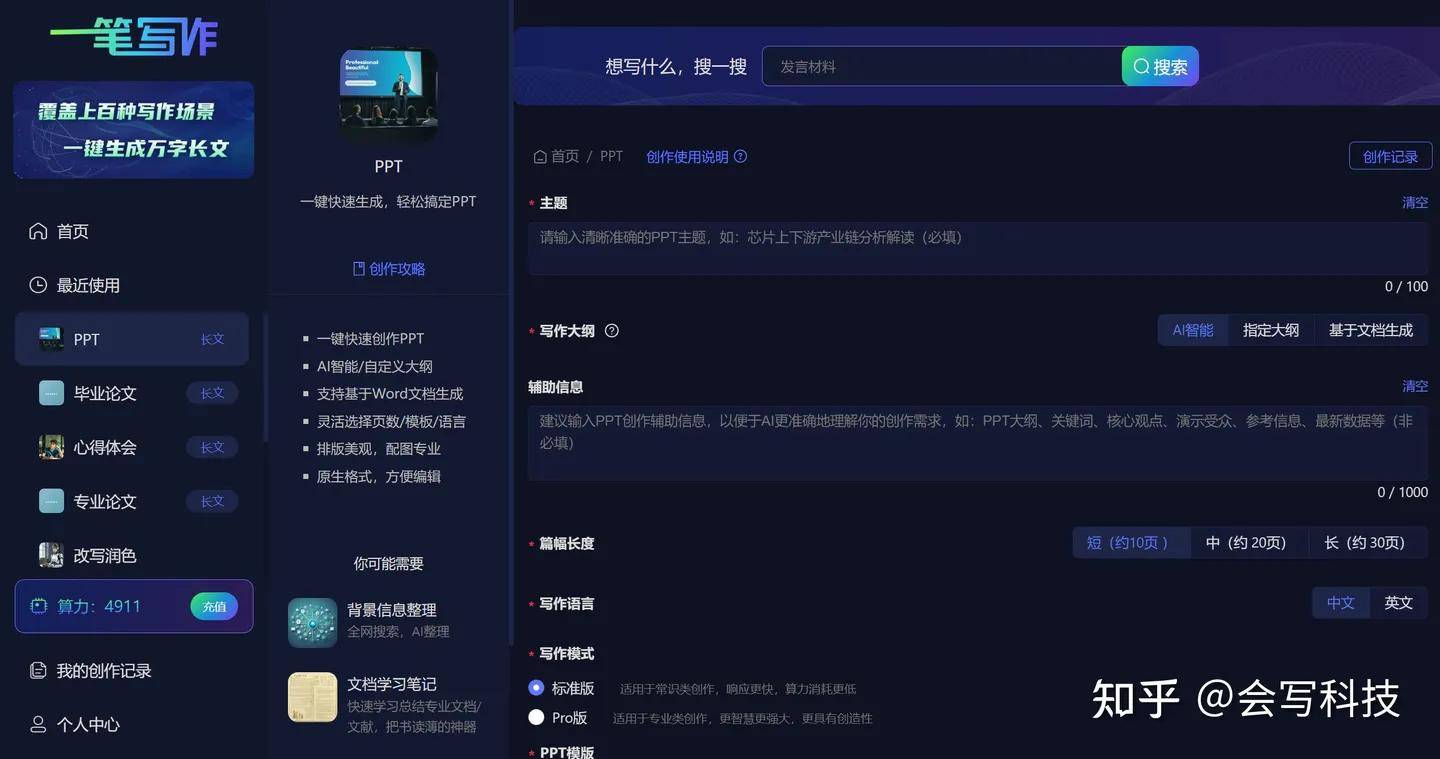Viewport: 1440px width, 759px height.
Task: Click the 搜索 button
Action: coord(1160,67)
